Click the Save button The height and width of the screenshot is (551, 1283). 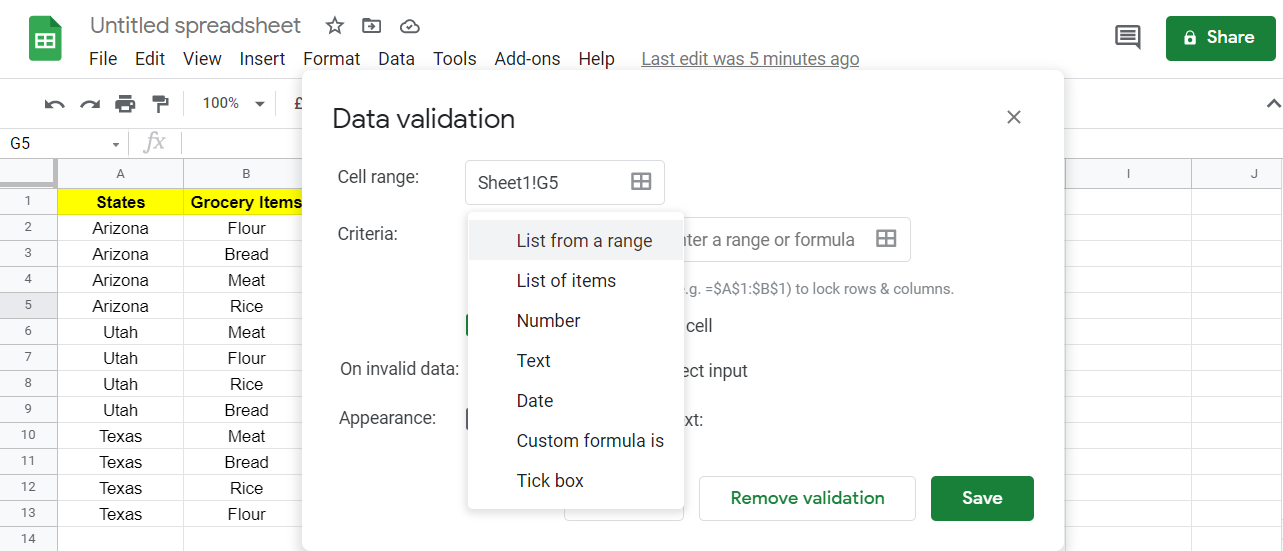(982, 498)
